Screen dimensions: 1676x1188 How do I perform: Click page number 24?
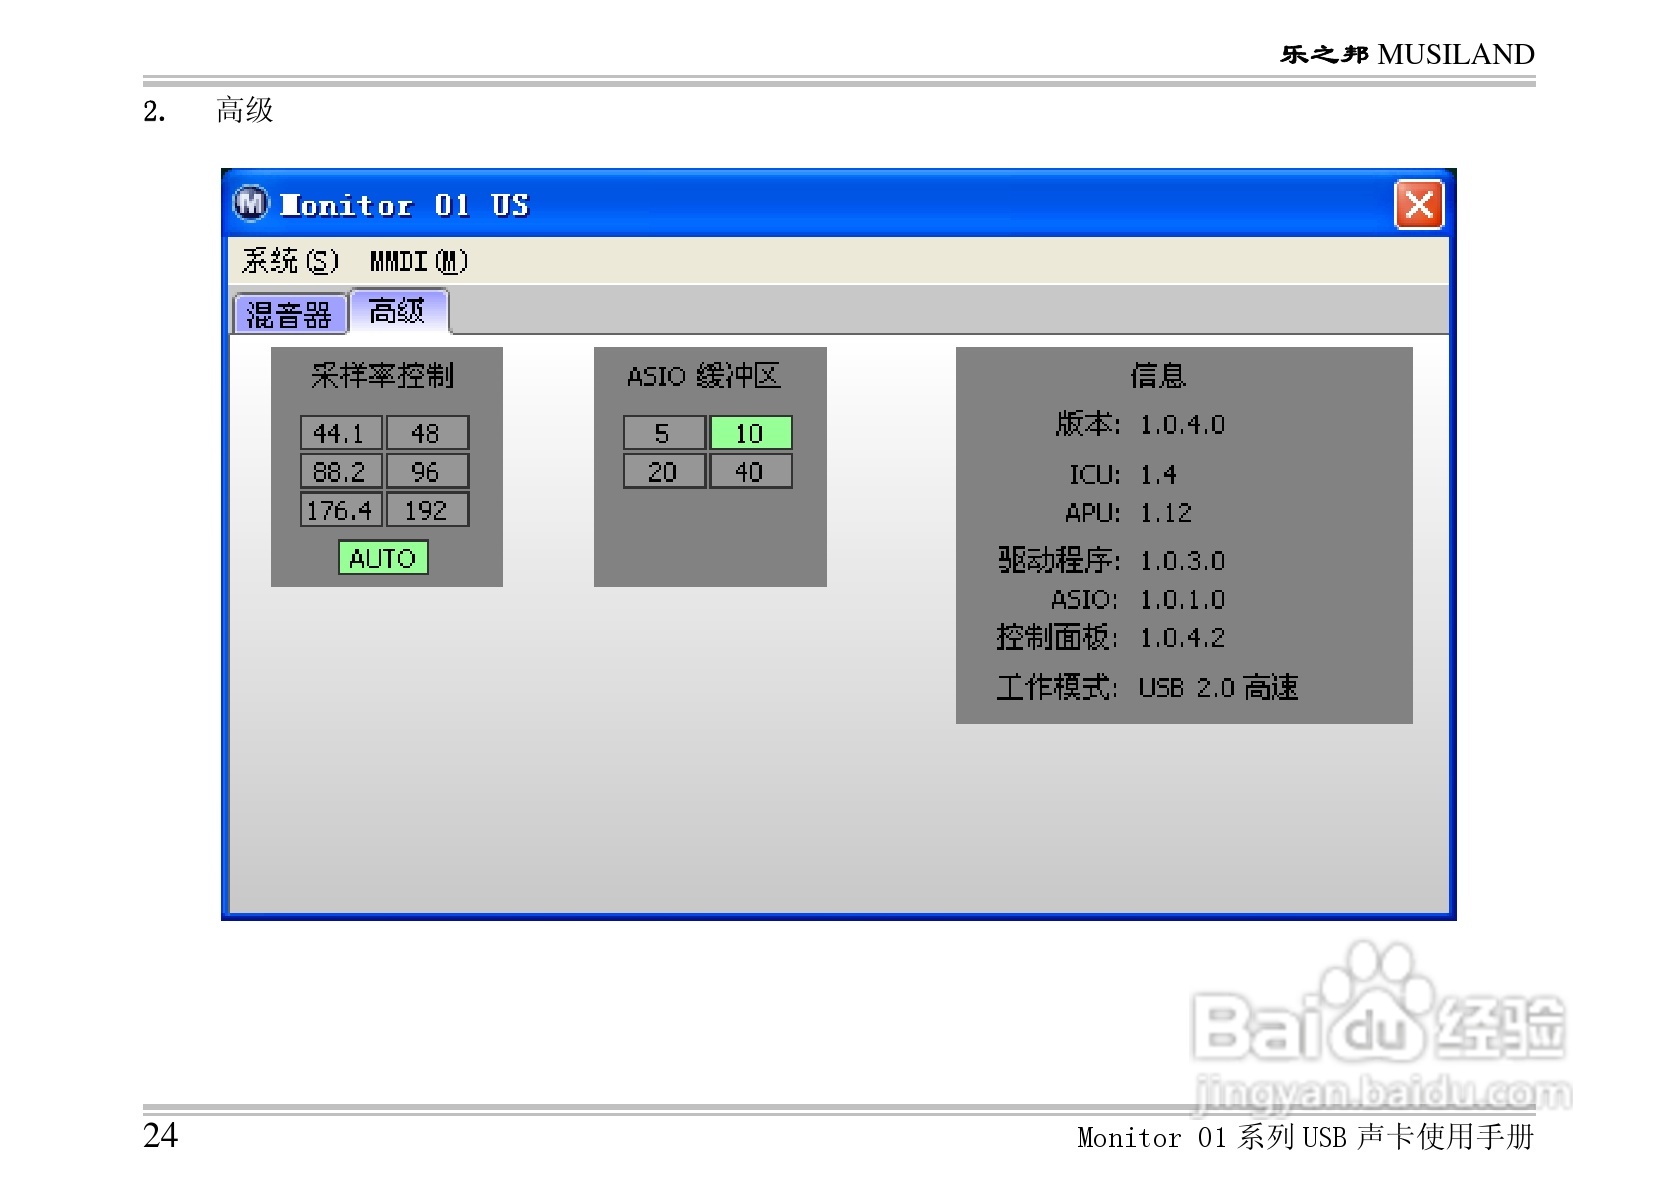point(160,1135)
